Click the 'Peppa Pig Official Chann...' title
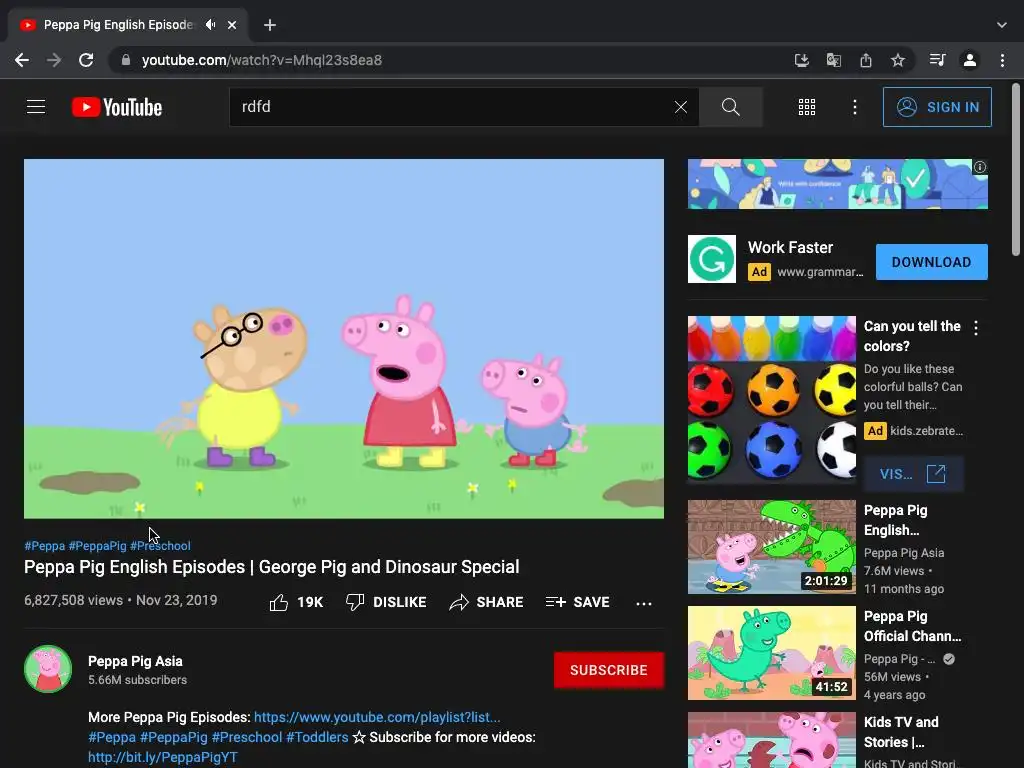Screen dimensions: 1024x768 click(912, 626)
